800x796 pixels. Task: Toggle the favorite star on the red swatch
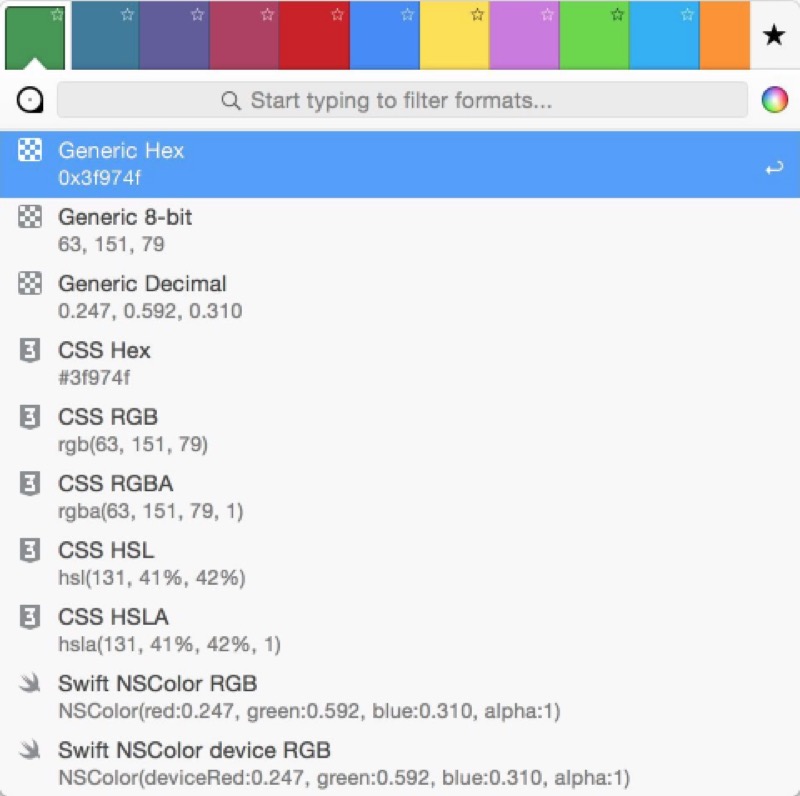pyautogui.click(x=337, y=15)
